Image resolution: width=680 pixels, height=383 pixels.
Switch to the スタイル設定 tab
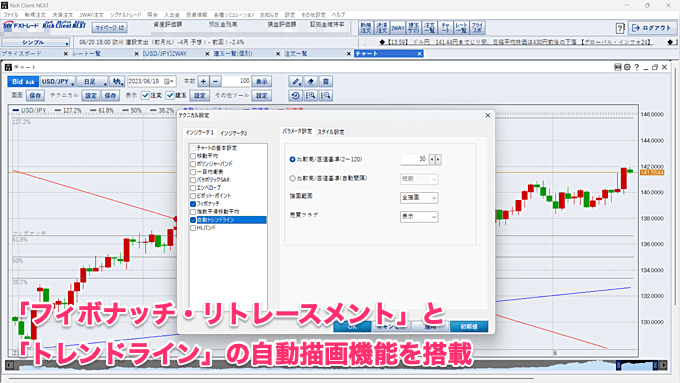[330, 132]
